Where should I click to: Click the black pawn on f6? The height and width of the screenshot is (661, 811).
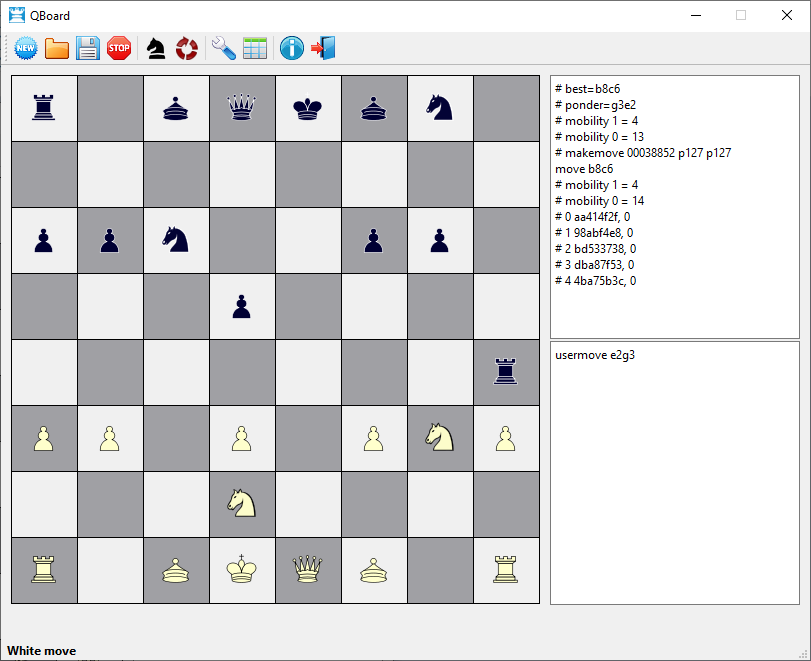pos(373,241)
